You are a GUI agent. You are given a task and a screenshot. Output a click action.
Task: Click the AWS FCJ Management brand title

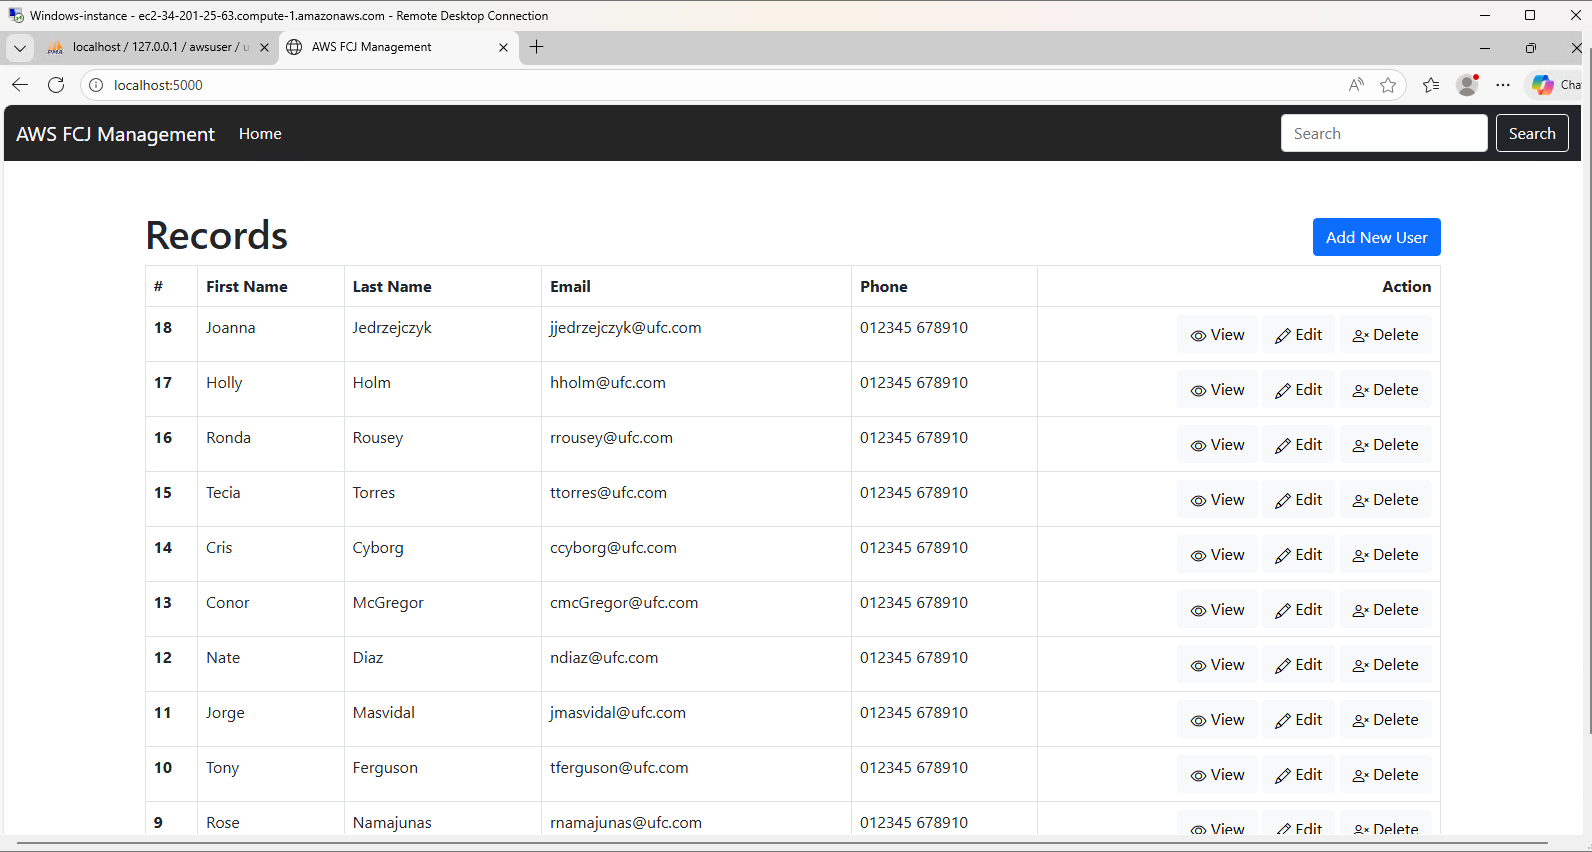click(115, 134)
